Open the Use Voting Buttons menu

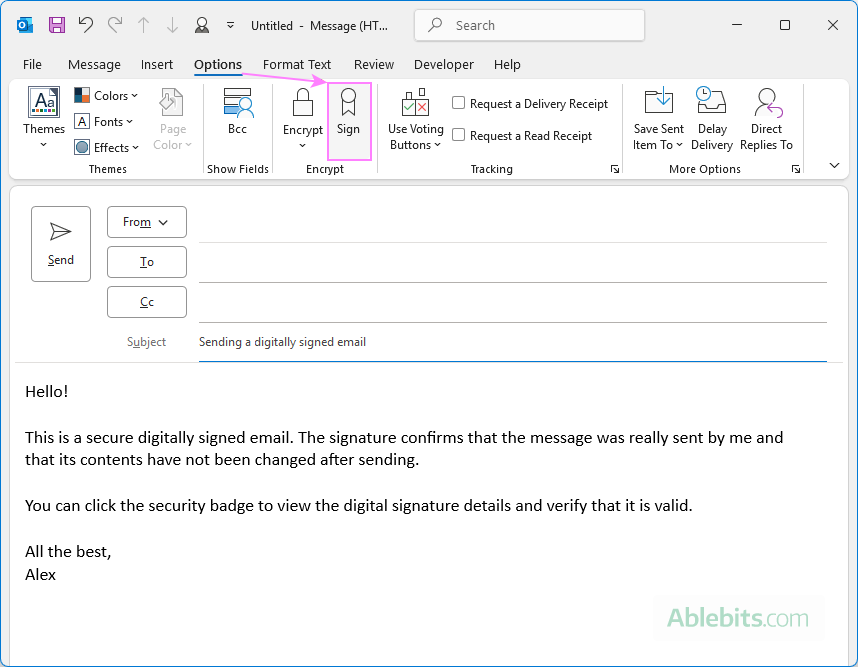[x=415, y=120]
